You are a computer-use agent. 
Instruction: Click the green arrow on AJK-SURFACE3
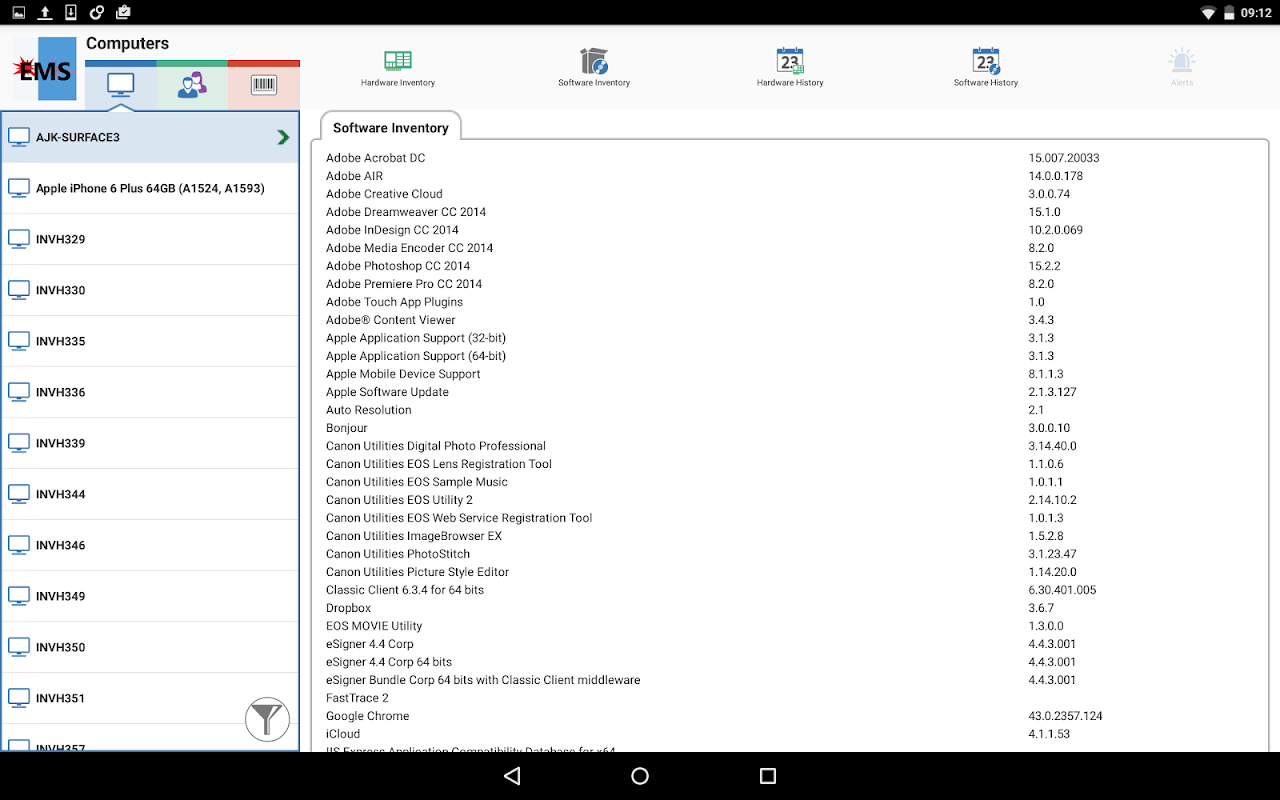[x=284, y=137]
